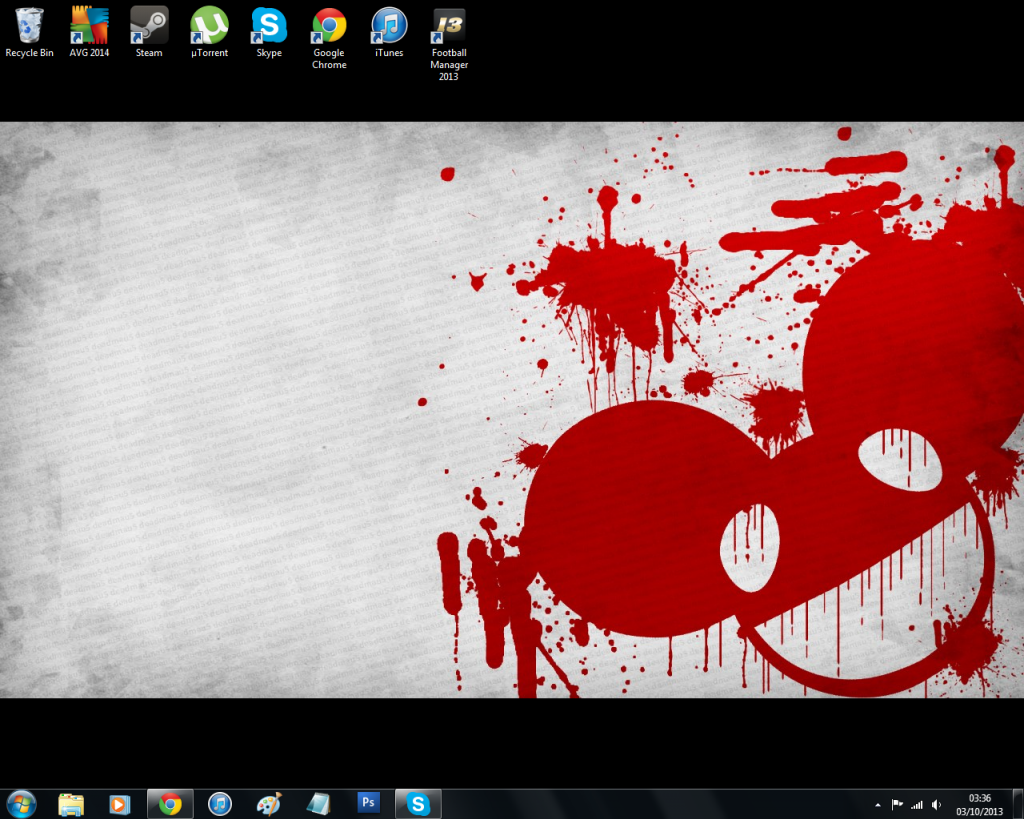
Task: Click the Show desktop button
Action: tap(1017, 804)
